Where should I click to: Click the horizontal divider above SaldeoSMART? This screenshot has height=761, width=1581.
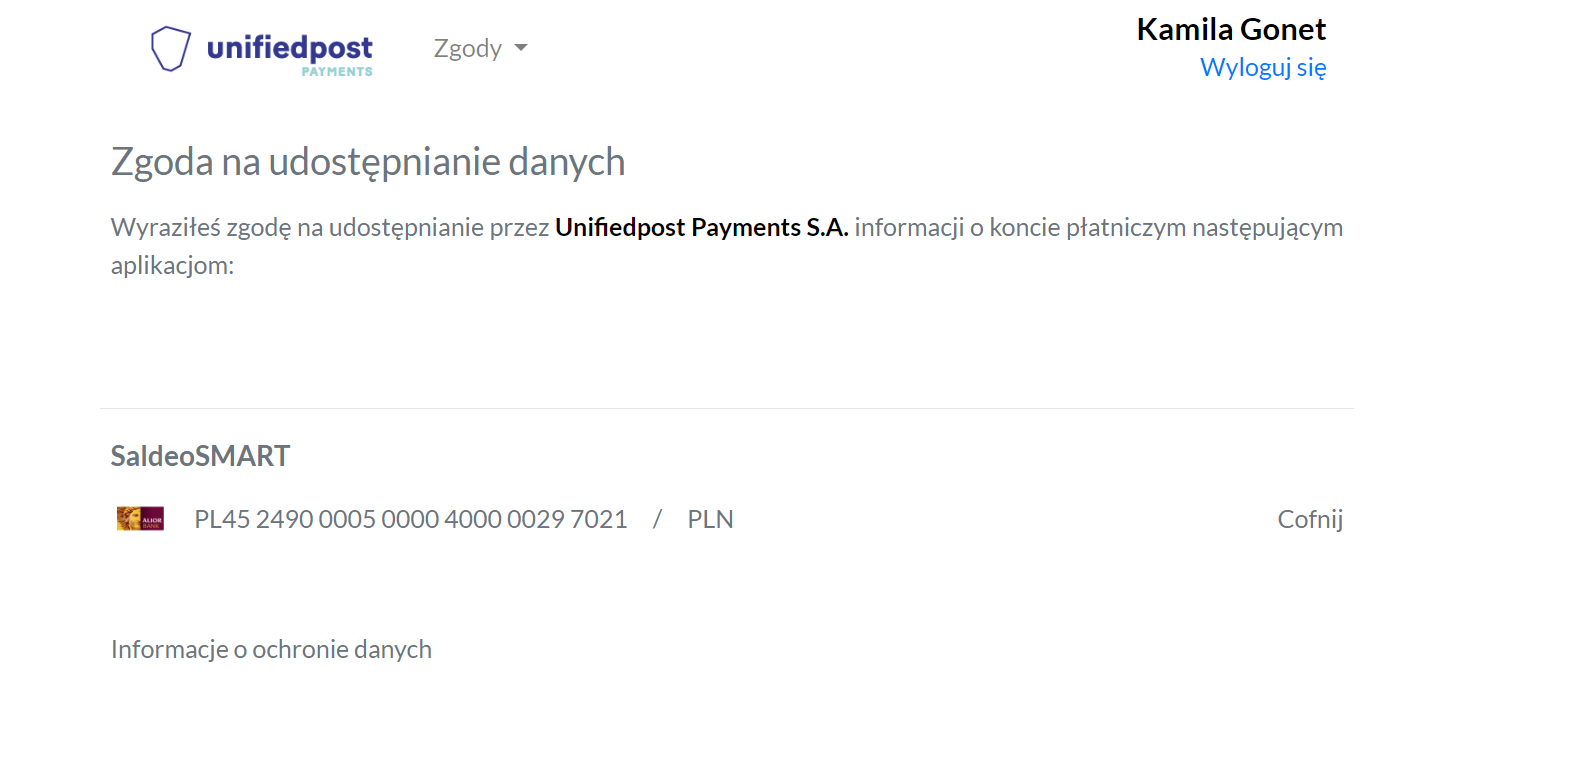pos(727,408)
